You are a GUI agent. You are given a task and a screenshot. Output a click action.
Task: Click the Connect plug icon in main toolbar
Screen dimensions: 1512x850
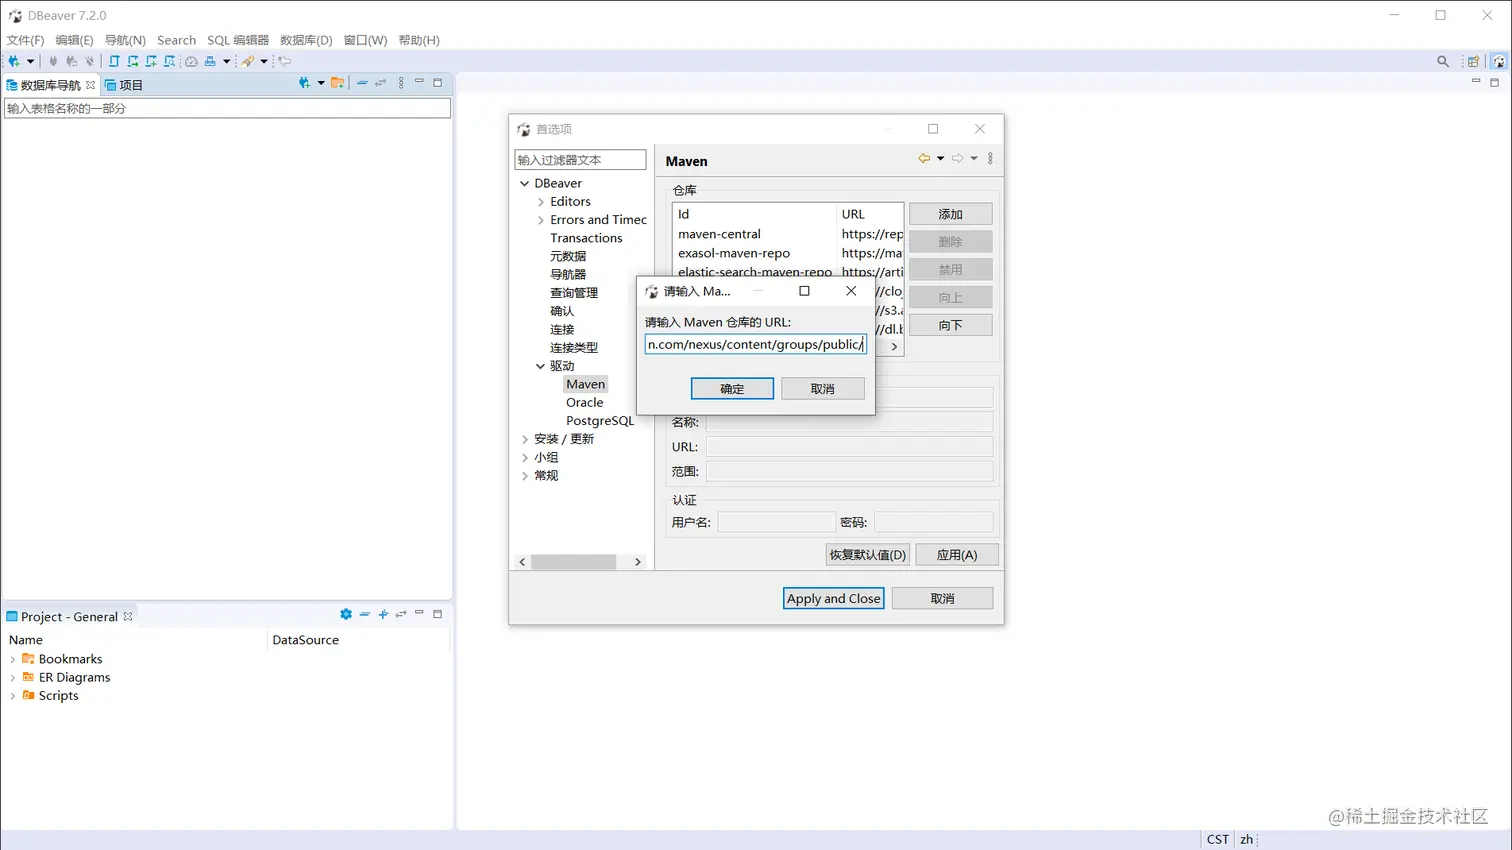pyautogui.click(x=53, y=61)
